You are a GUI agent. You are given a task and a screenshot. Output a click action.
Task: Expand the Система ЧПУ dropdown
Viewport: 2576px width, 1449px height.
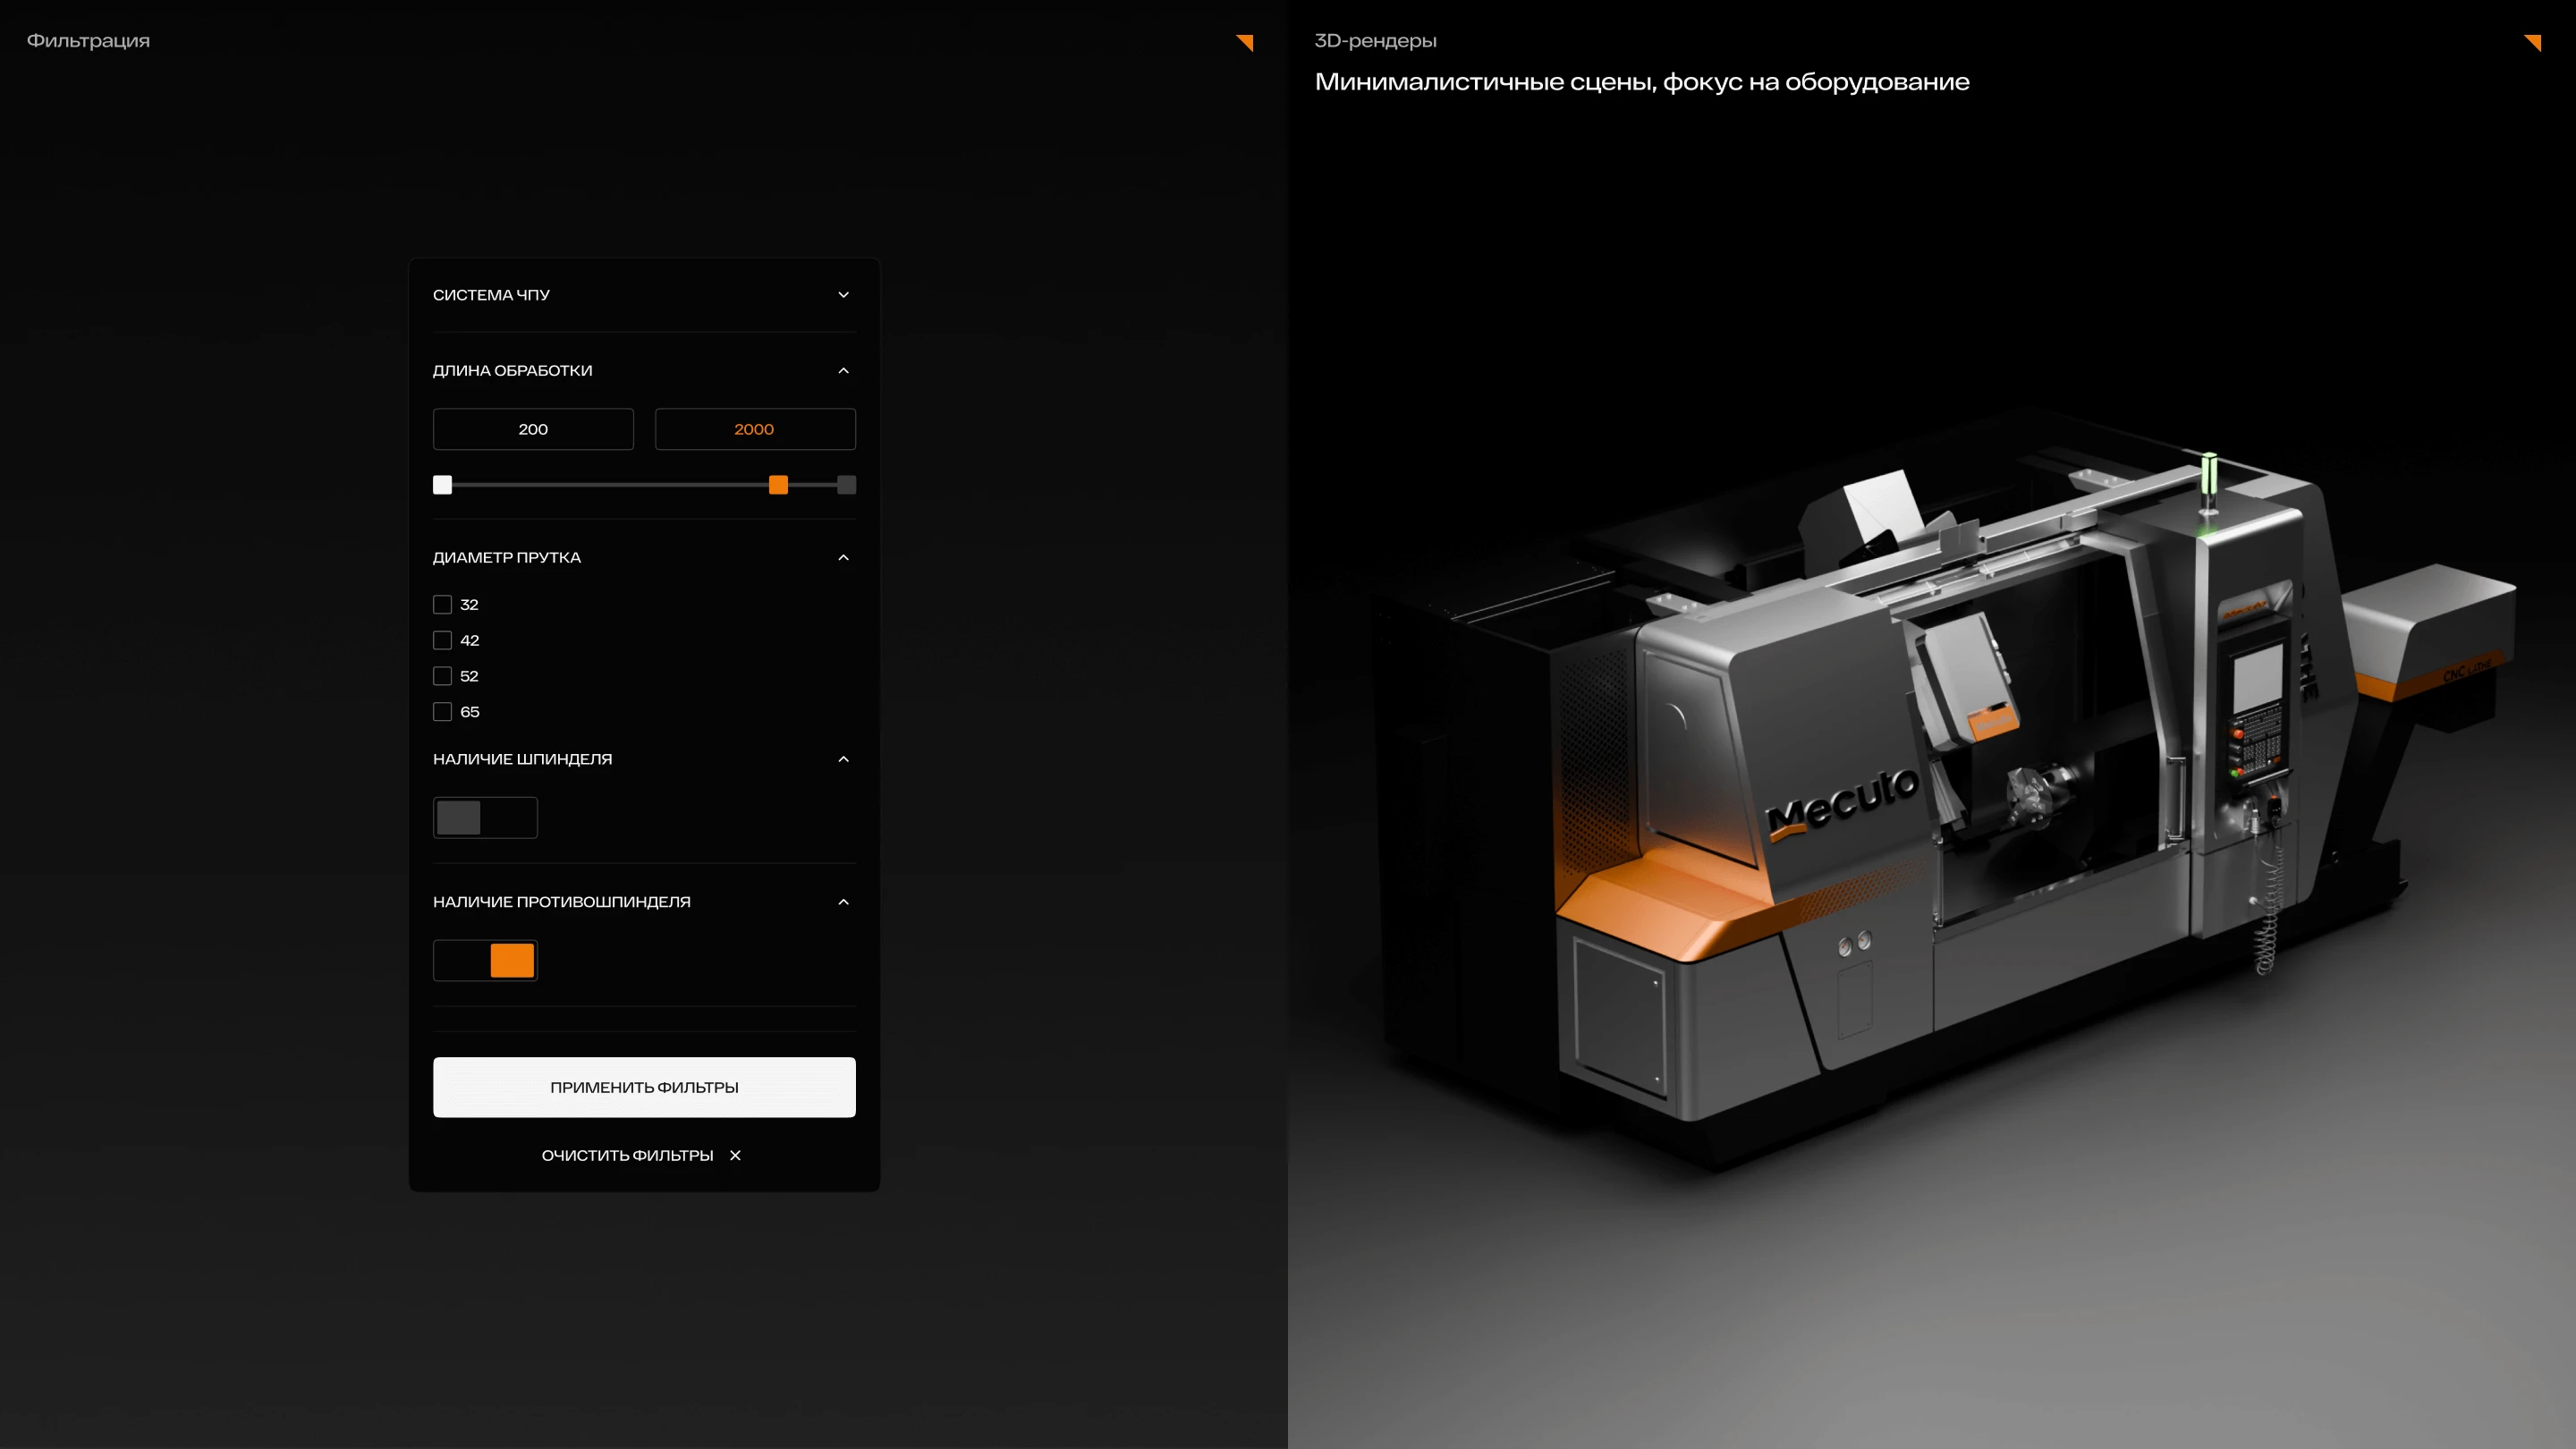click(x=843, y=295)
